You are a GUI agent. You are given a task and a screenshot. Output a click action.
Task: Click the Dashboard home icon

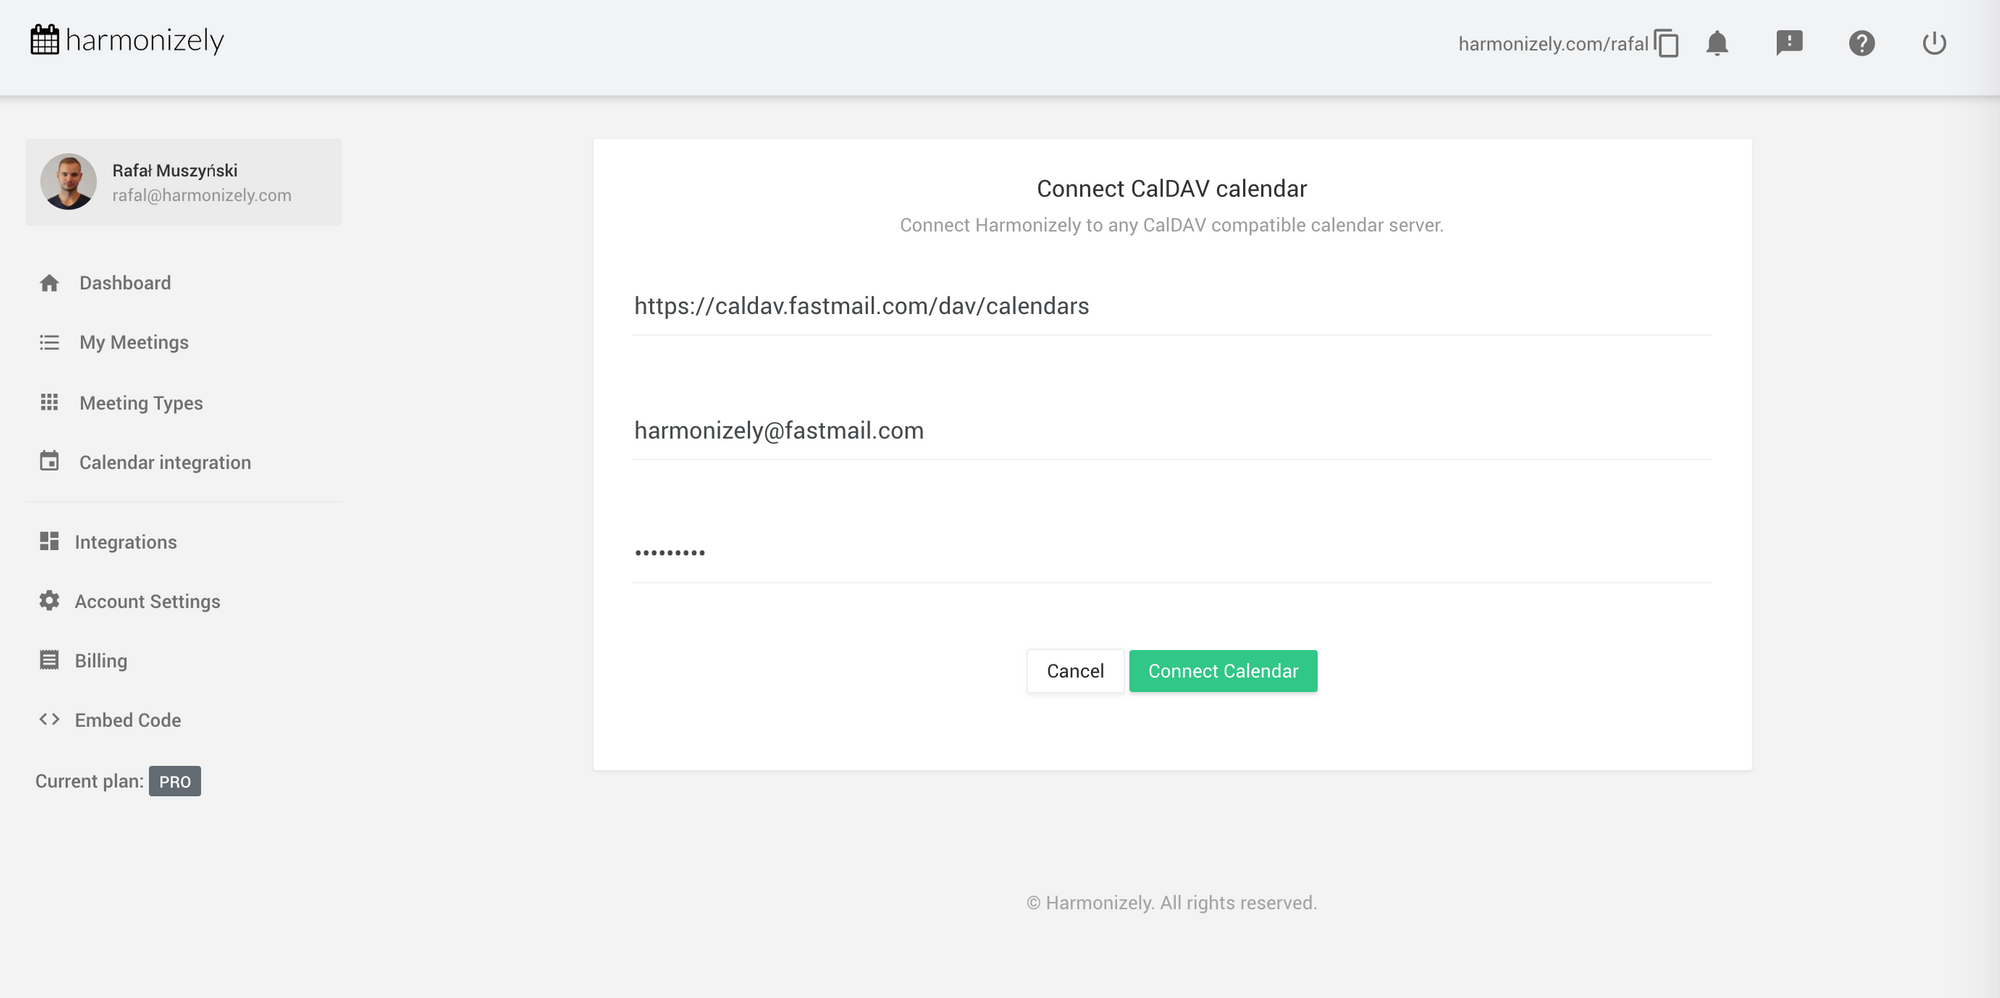tap(49, 283)
